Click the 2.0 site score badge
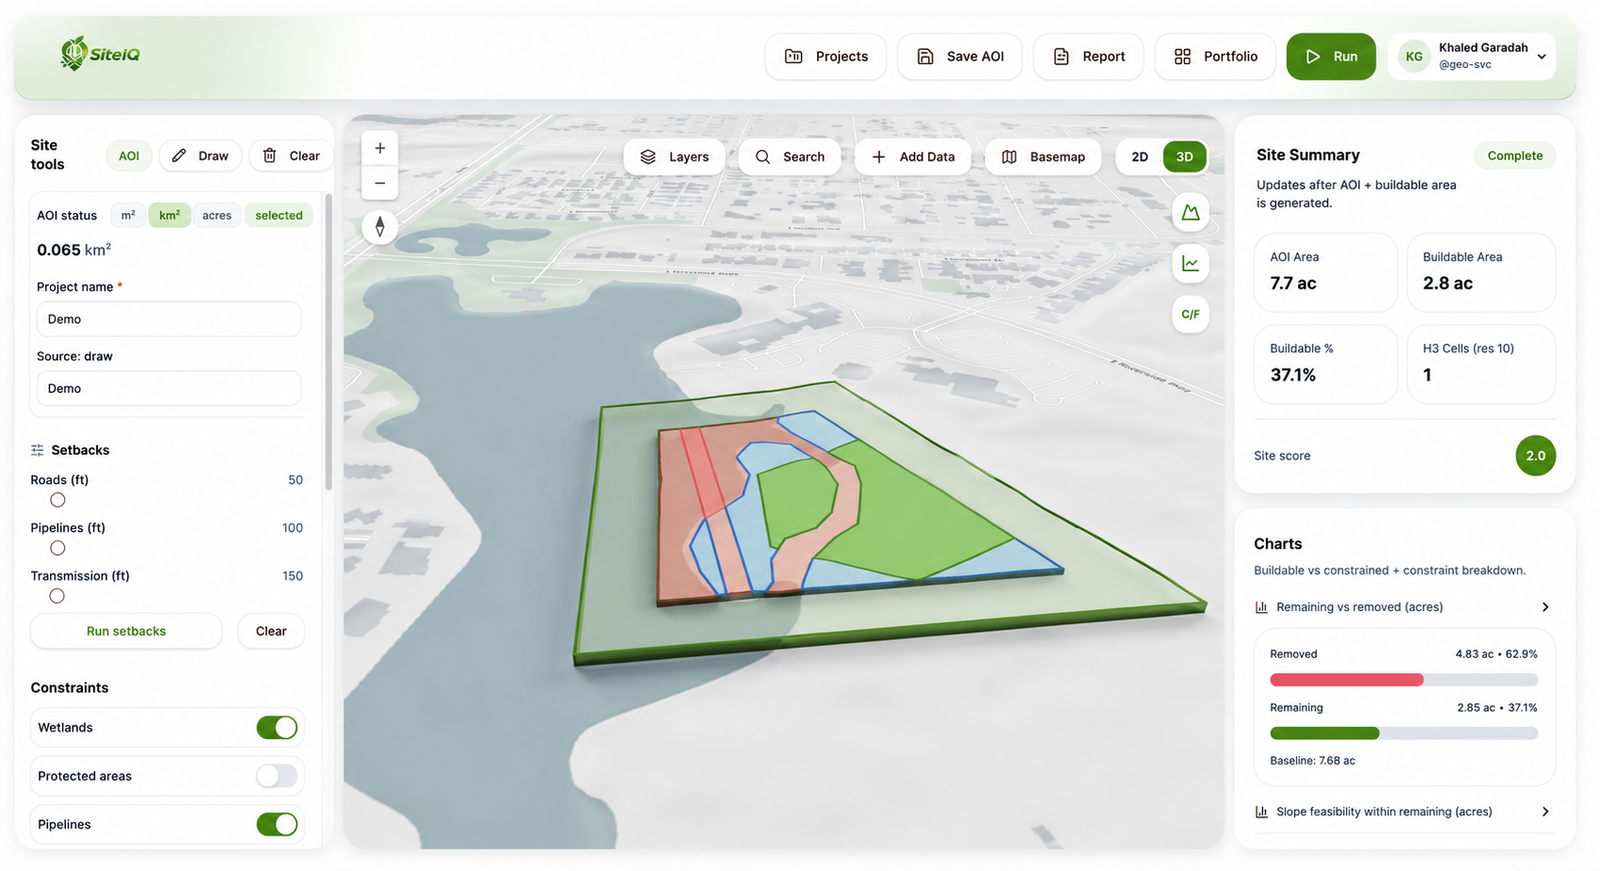The width and height of the screenshot is (1600, 871). [x=1536, y=456]
